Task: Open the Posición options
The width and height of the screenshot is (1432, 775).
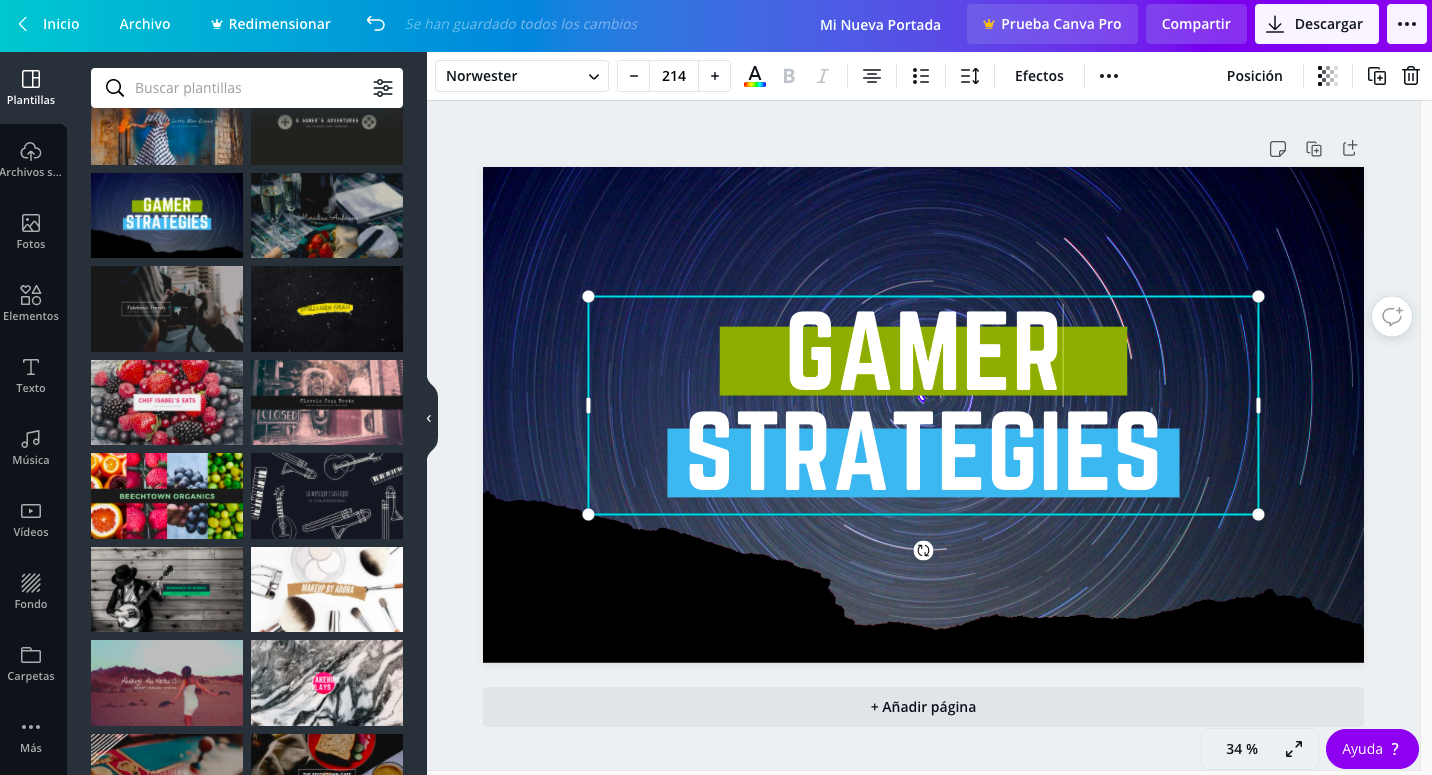Action: (x=1254, y=76)
